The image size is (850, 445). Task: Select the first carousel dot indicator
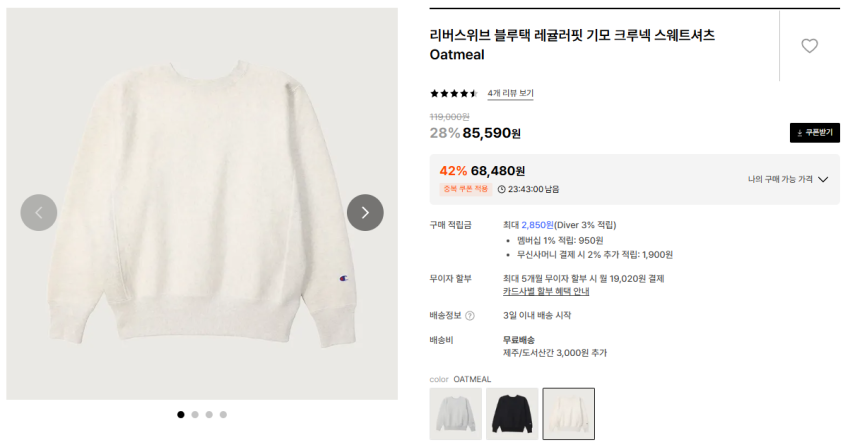pyautogui.click(x=181, y=414)
